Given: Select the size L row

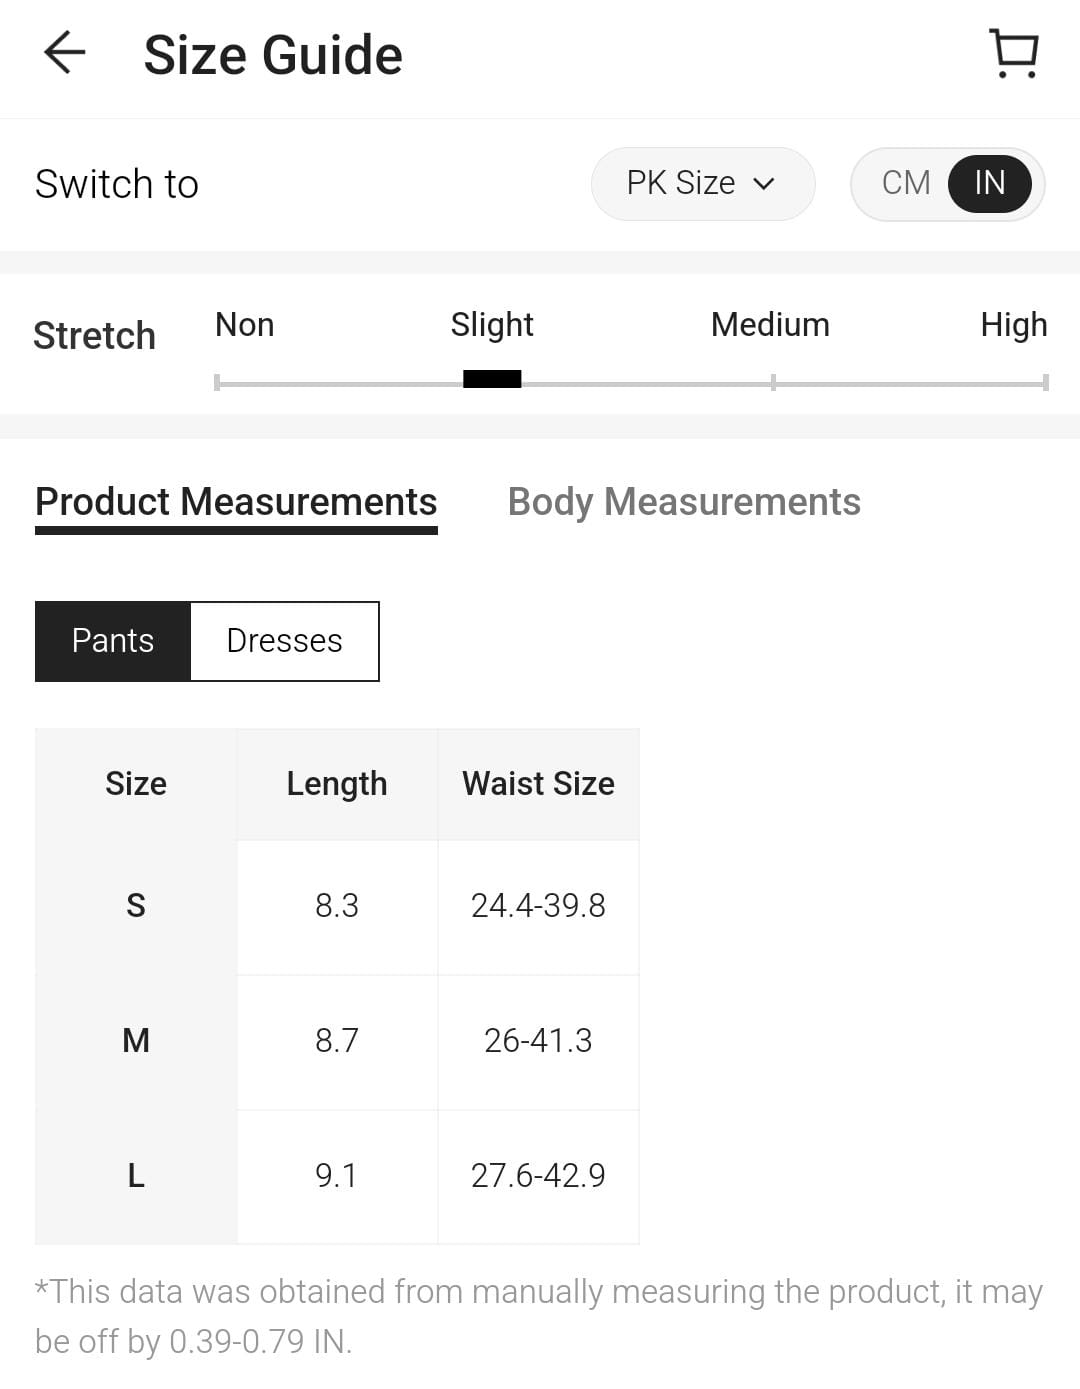Looking at the screenshot, I should 136,1176.
